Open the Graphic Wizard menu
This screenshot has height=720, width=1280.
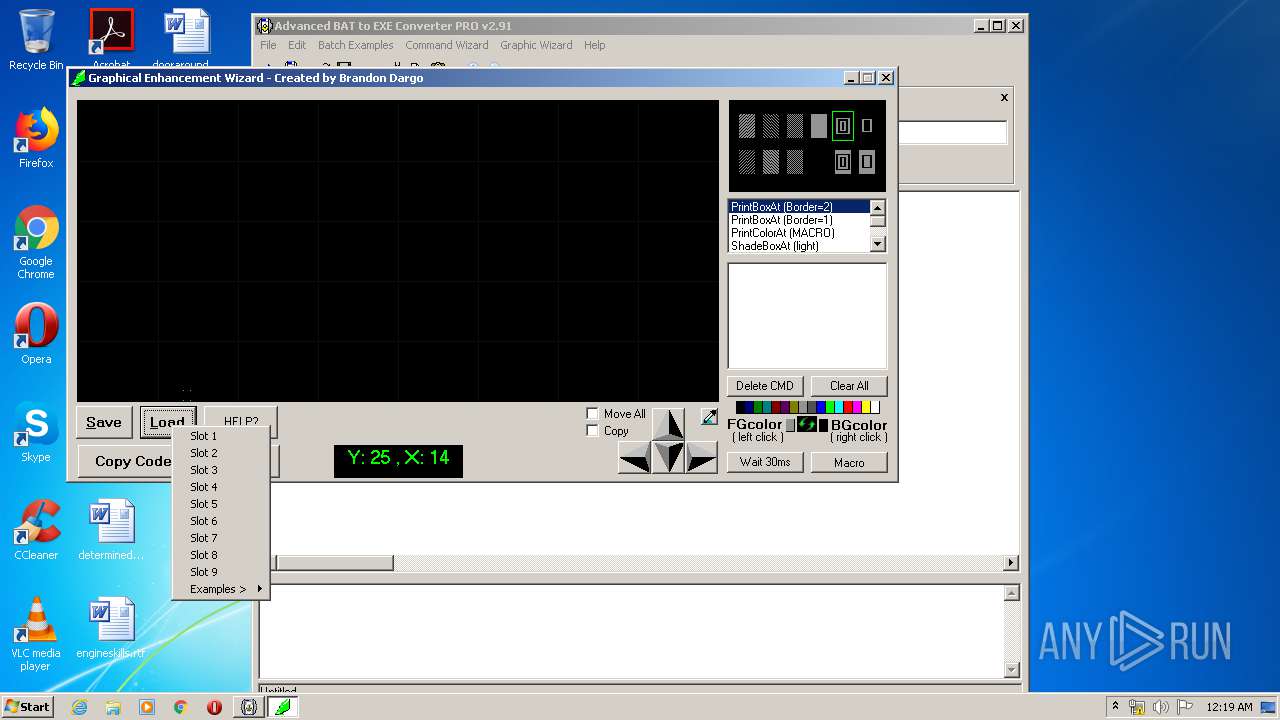(536, 45)
